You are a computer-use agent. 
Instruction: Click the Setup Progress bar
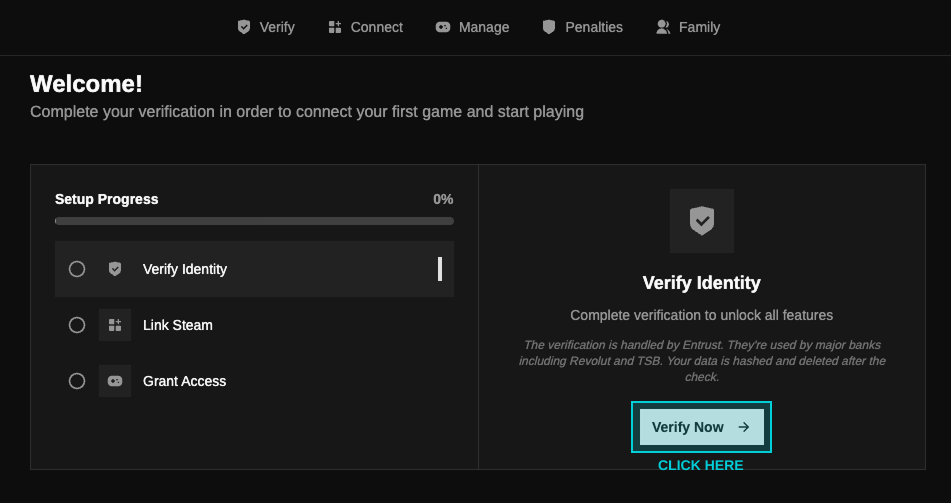pos(254,221)
